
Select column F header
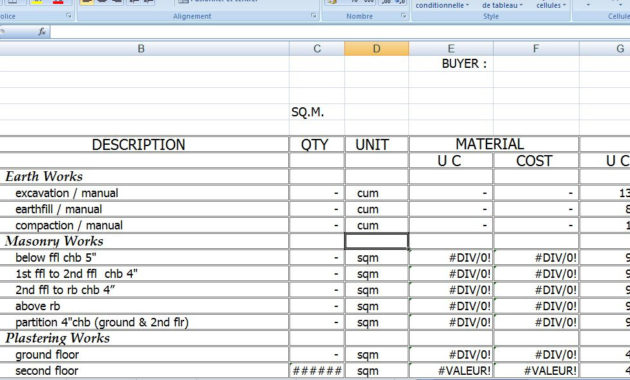click(x=536, y=49)
